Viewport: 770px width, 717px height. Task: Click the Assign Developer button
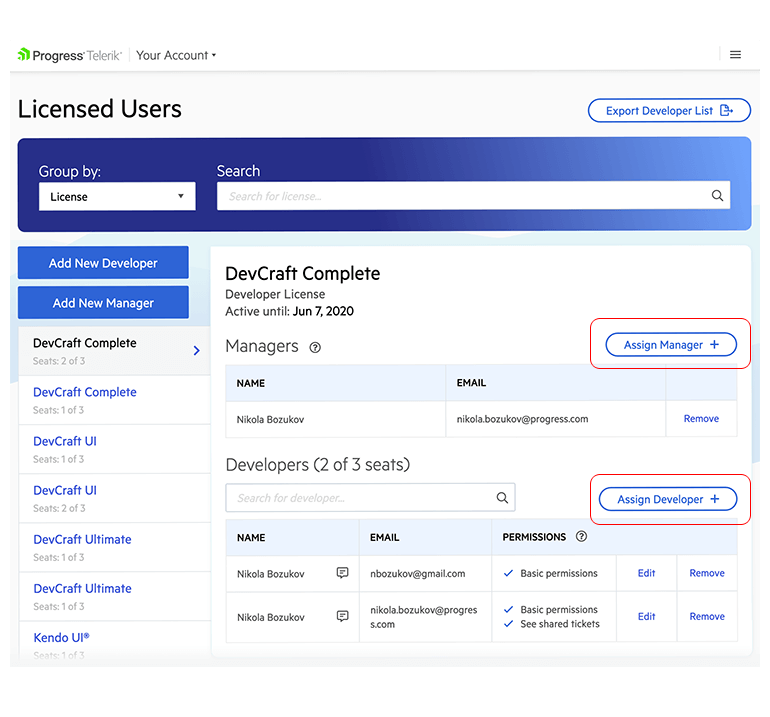tap(668, 499)
